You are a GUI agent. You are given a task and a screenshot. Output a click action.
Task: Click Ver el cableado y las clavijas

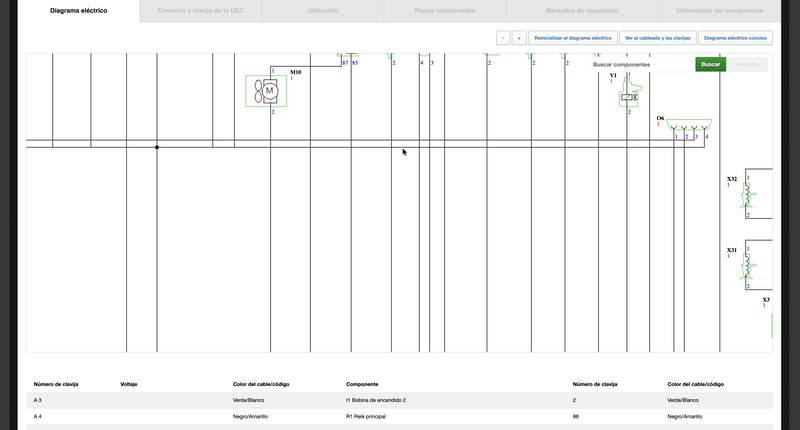[657, 38]
